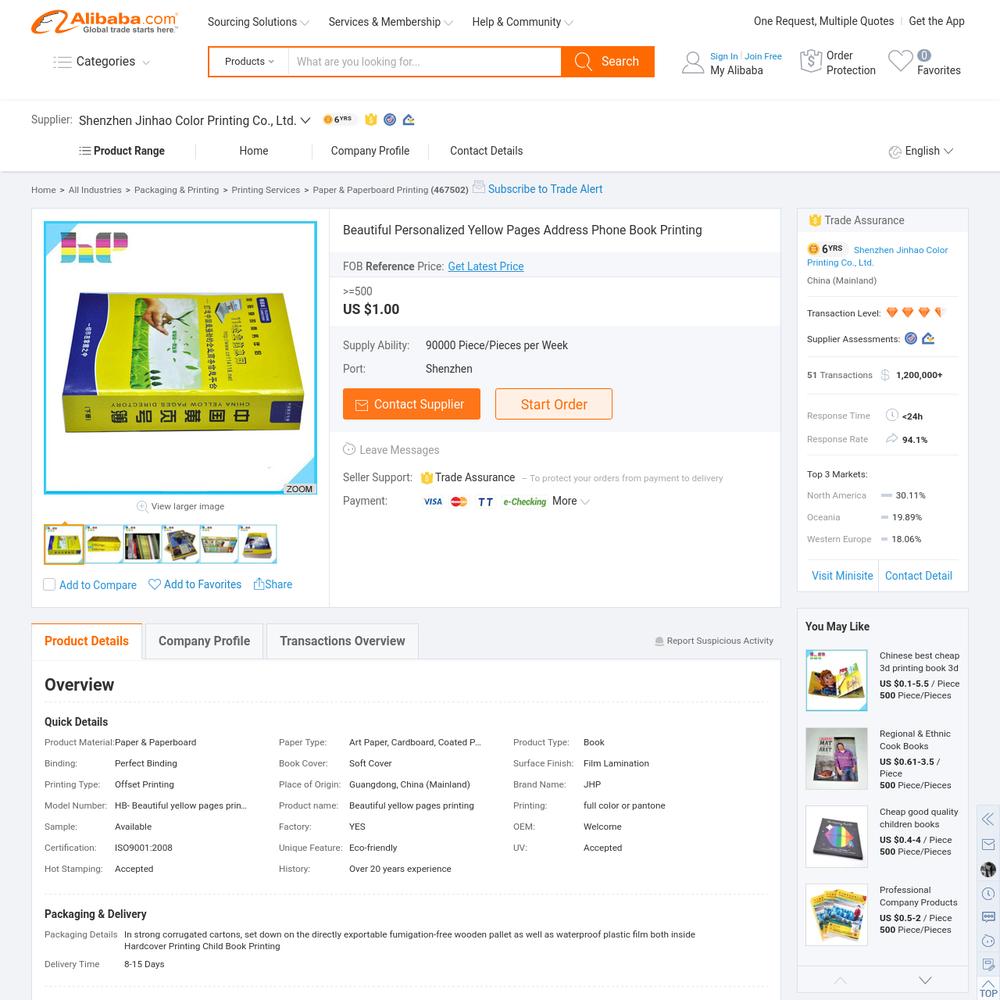Expand More payment options chevron
This screenshot has width=1000, height=1000.
coord(585,502)
